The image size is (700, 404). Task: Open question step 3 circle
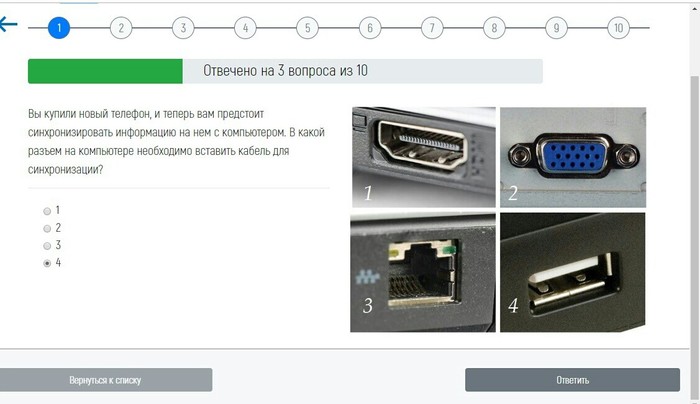[183, 28]
